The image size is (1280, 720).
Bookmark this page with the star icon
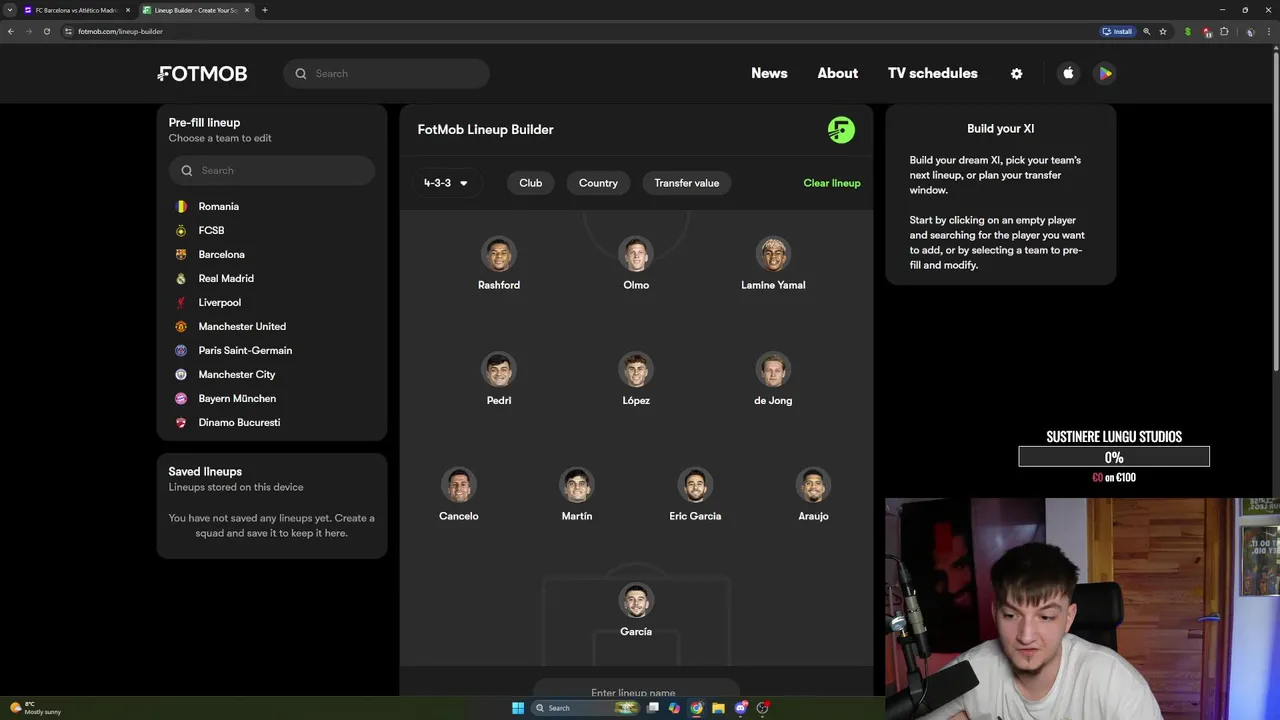coord(1163,31)
